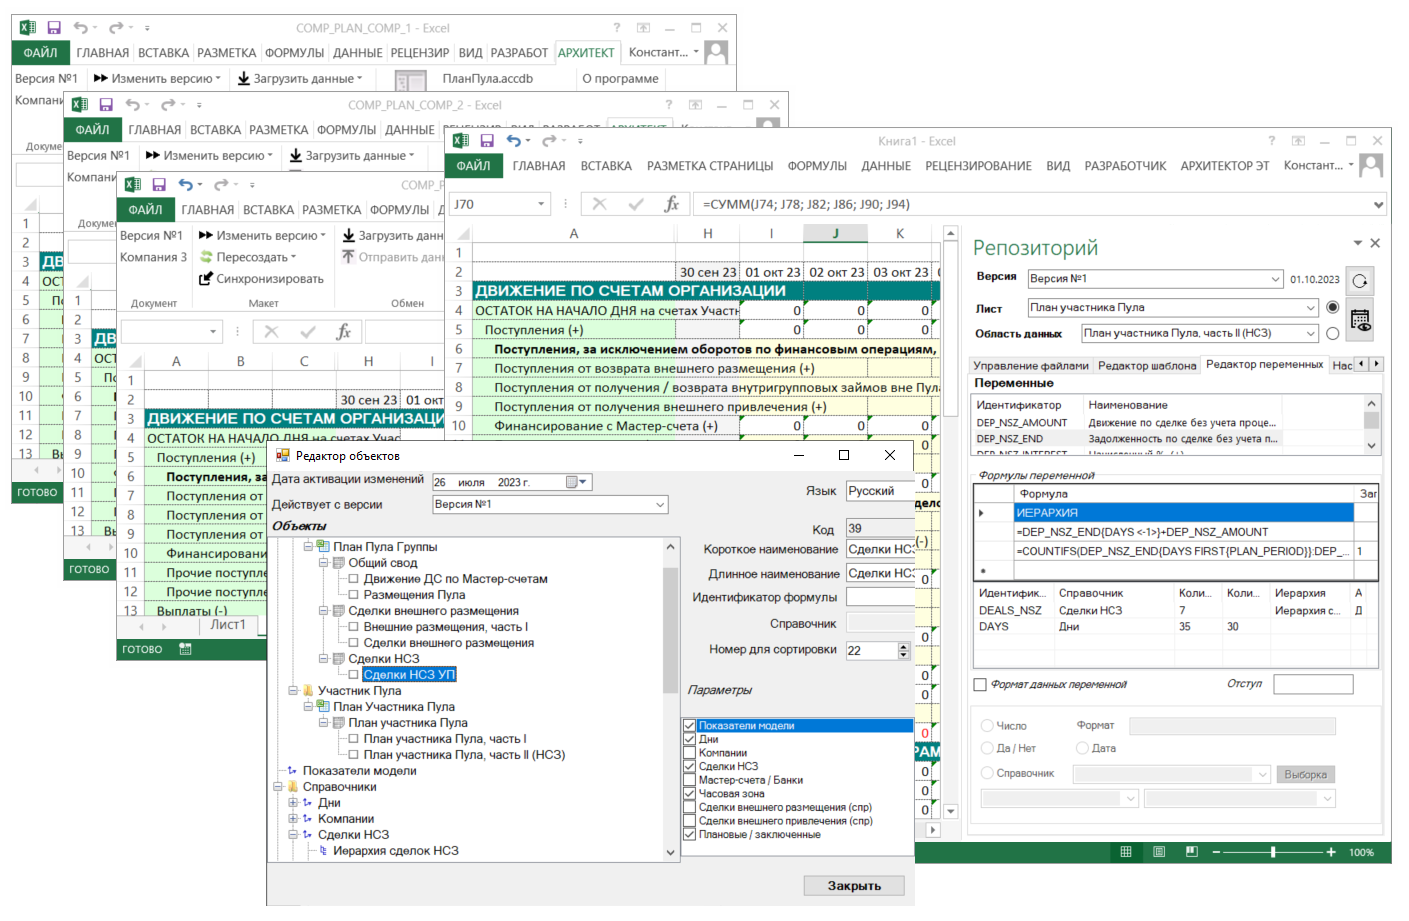Expand the Компании node under Справочники

[x=293, y=819]
